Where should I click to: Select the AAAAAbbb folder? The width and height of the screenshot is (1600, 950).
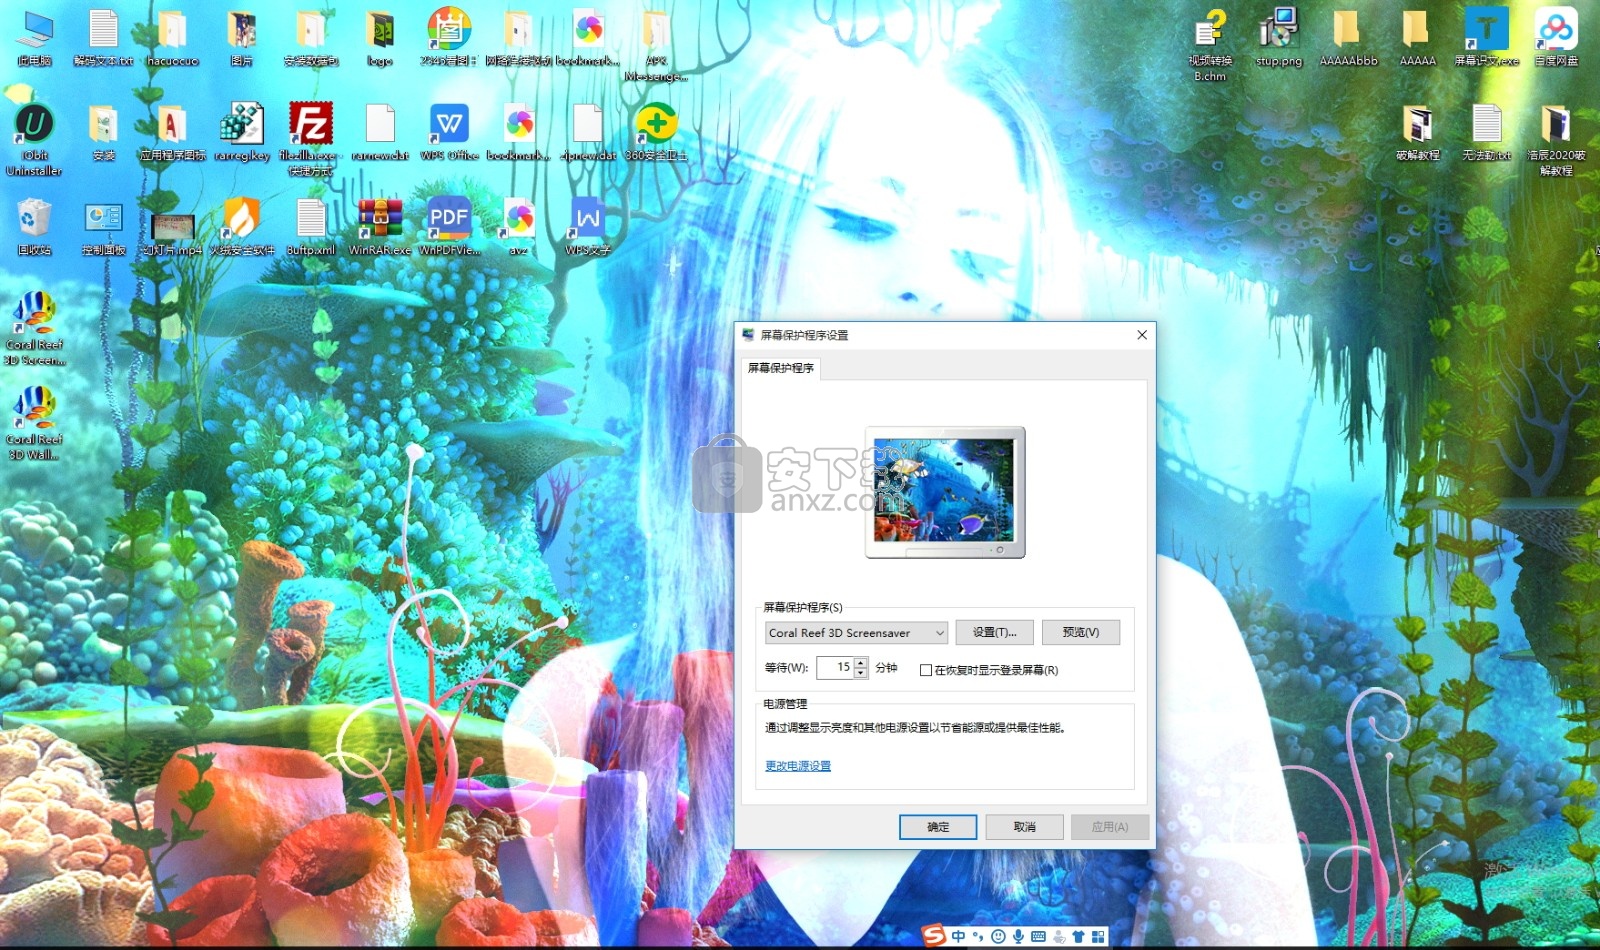click(1348, 38)
